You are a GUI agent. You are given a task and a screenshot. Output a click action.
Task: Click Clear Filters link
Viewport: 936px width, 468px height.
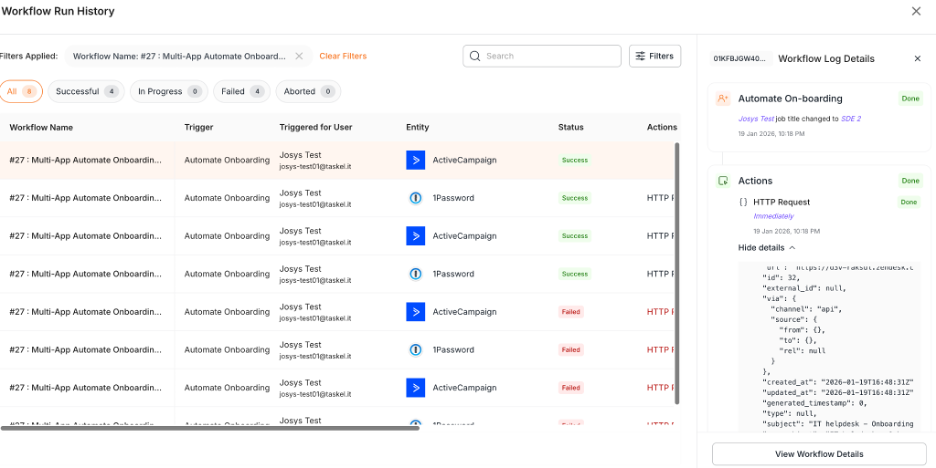click(343, 56)
